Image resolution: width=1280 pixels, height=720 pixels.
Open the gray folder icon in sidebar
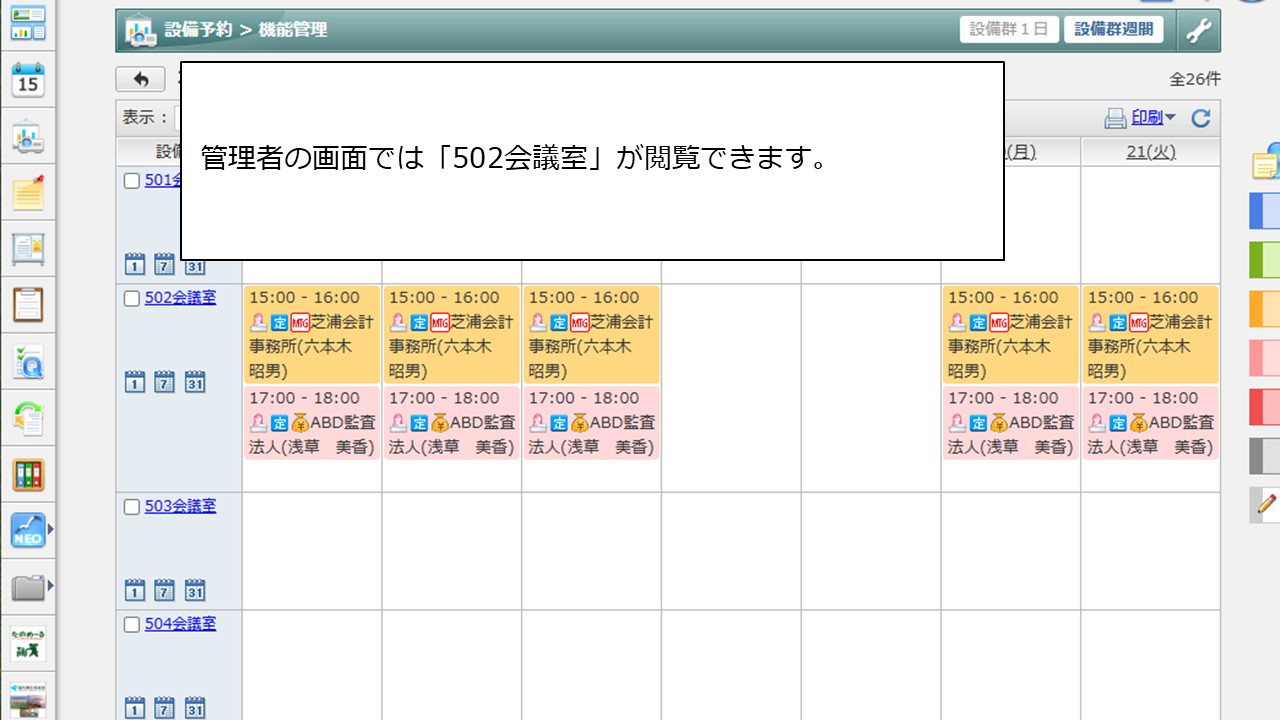click(28, 587)
